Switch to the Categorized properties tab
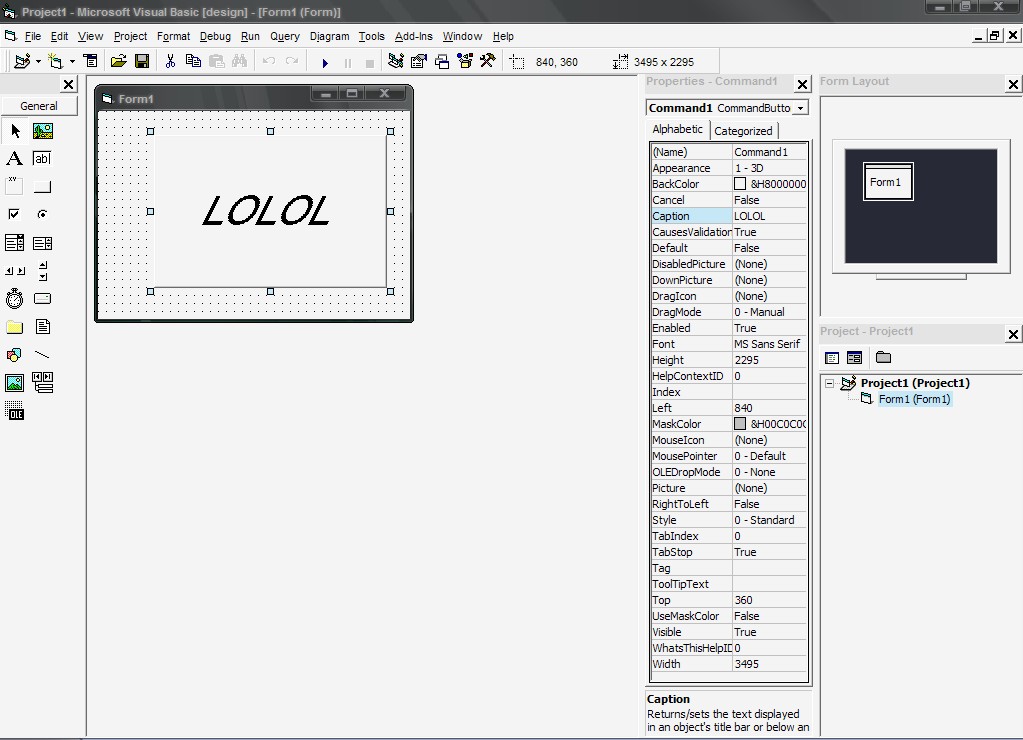The width and height of the screenshot is (1023, 740). pos(743,130)
